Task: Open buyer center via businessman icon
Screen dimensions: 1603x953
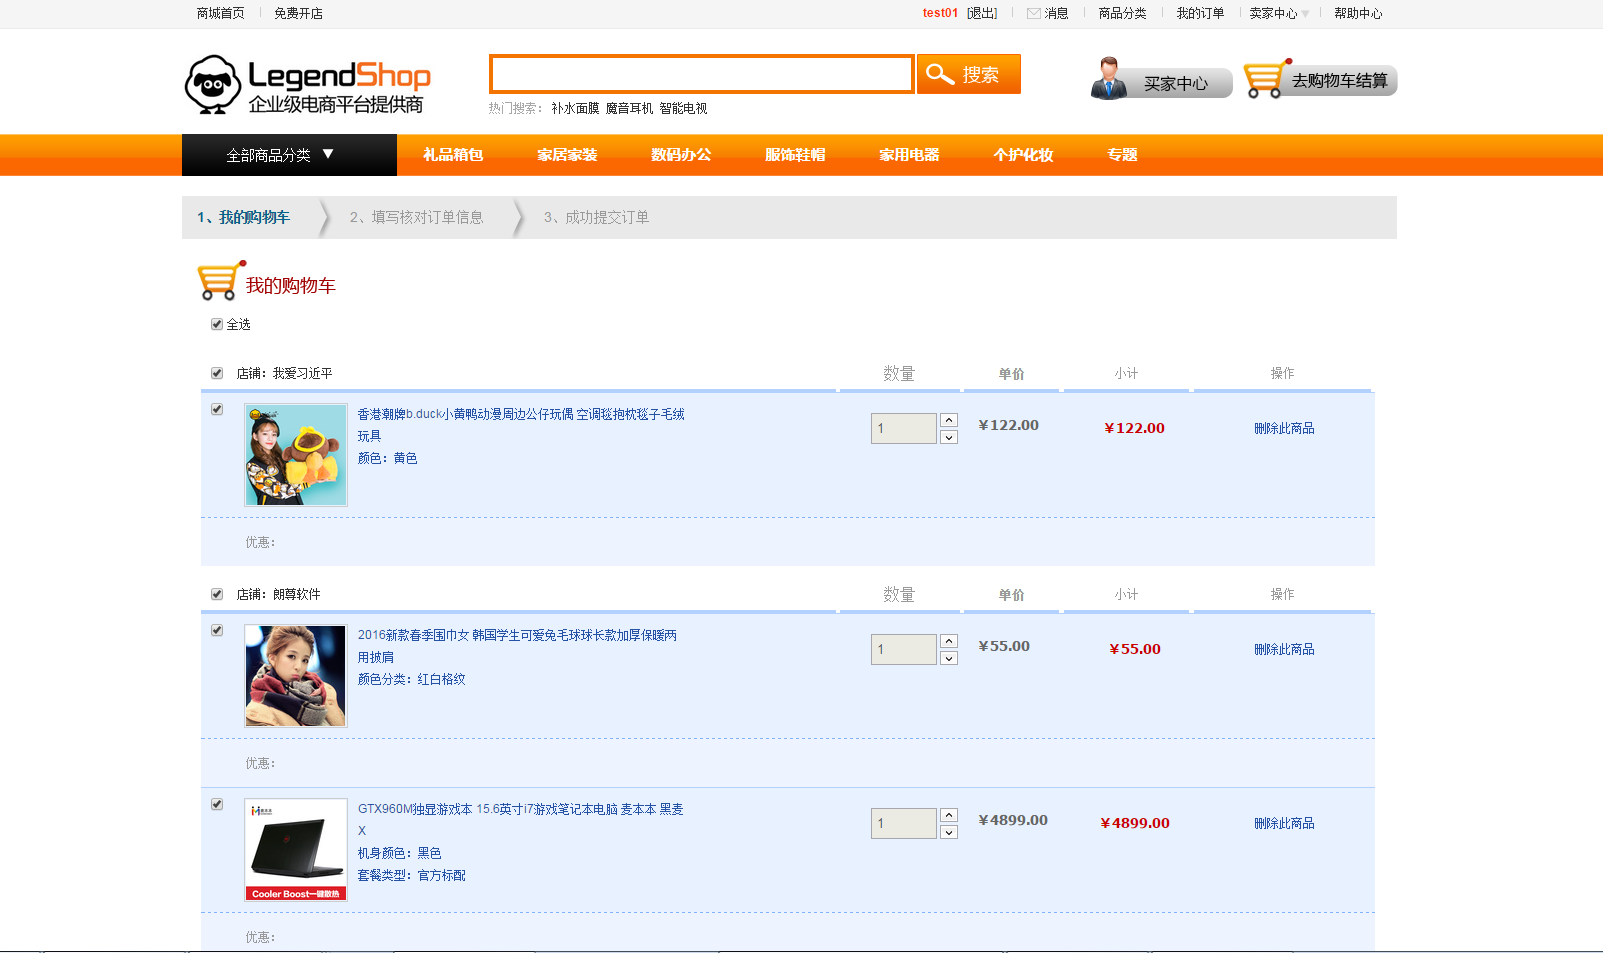Action: [x=1109, y=79]
